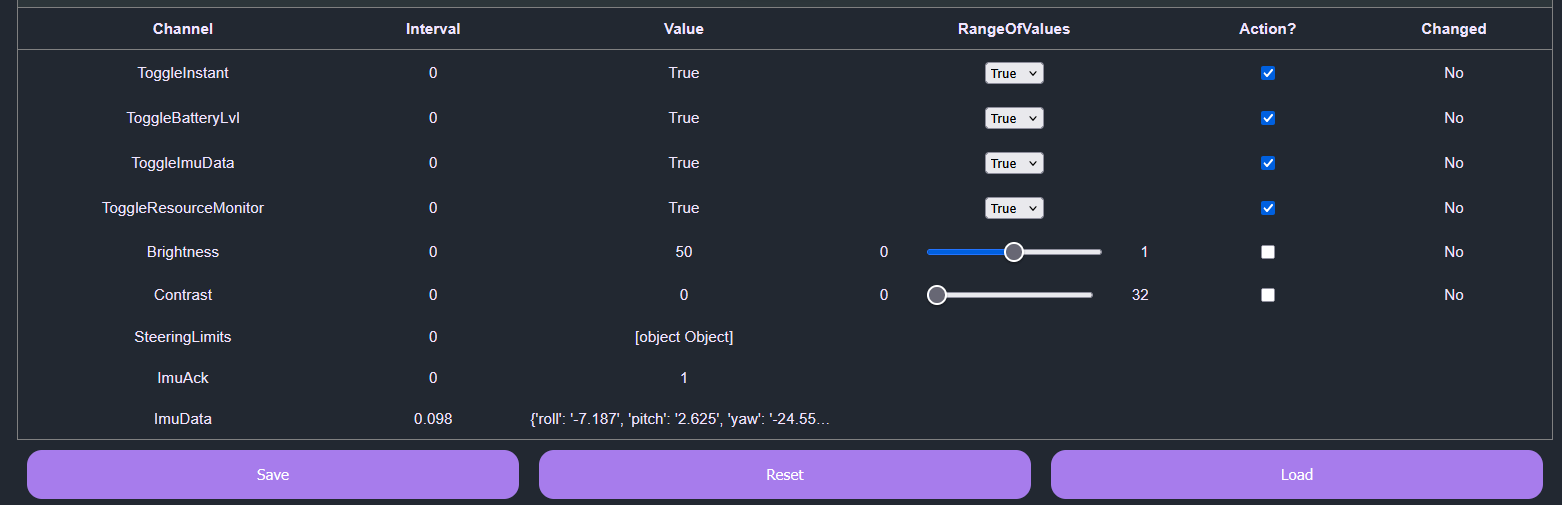Select the ImuData roll/pitch/yaw value text
Screen dimensions: 1562x505
pyautogui.click(x=680, y=419)
